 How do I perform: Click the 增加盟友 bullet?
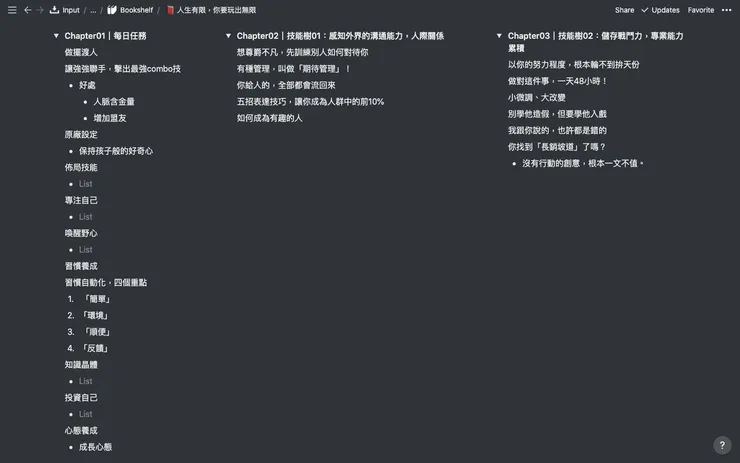click(x=110, y=118)
